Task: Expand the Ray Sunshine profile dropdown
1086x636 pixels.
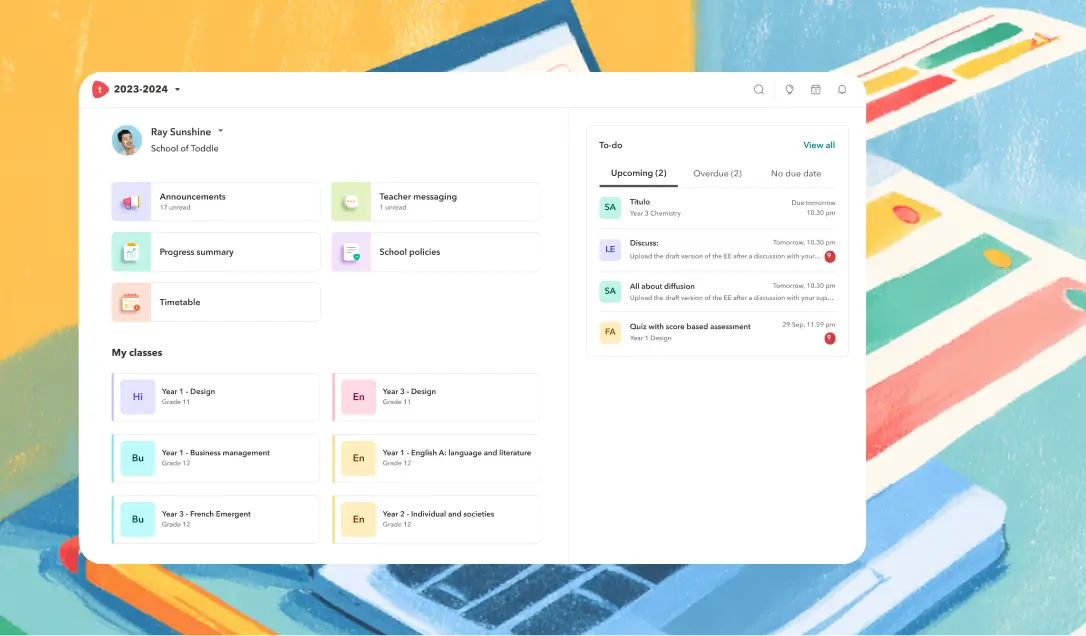Action: (220, 131)
